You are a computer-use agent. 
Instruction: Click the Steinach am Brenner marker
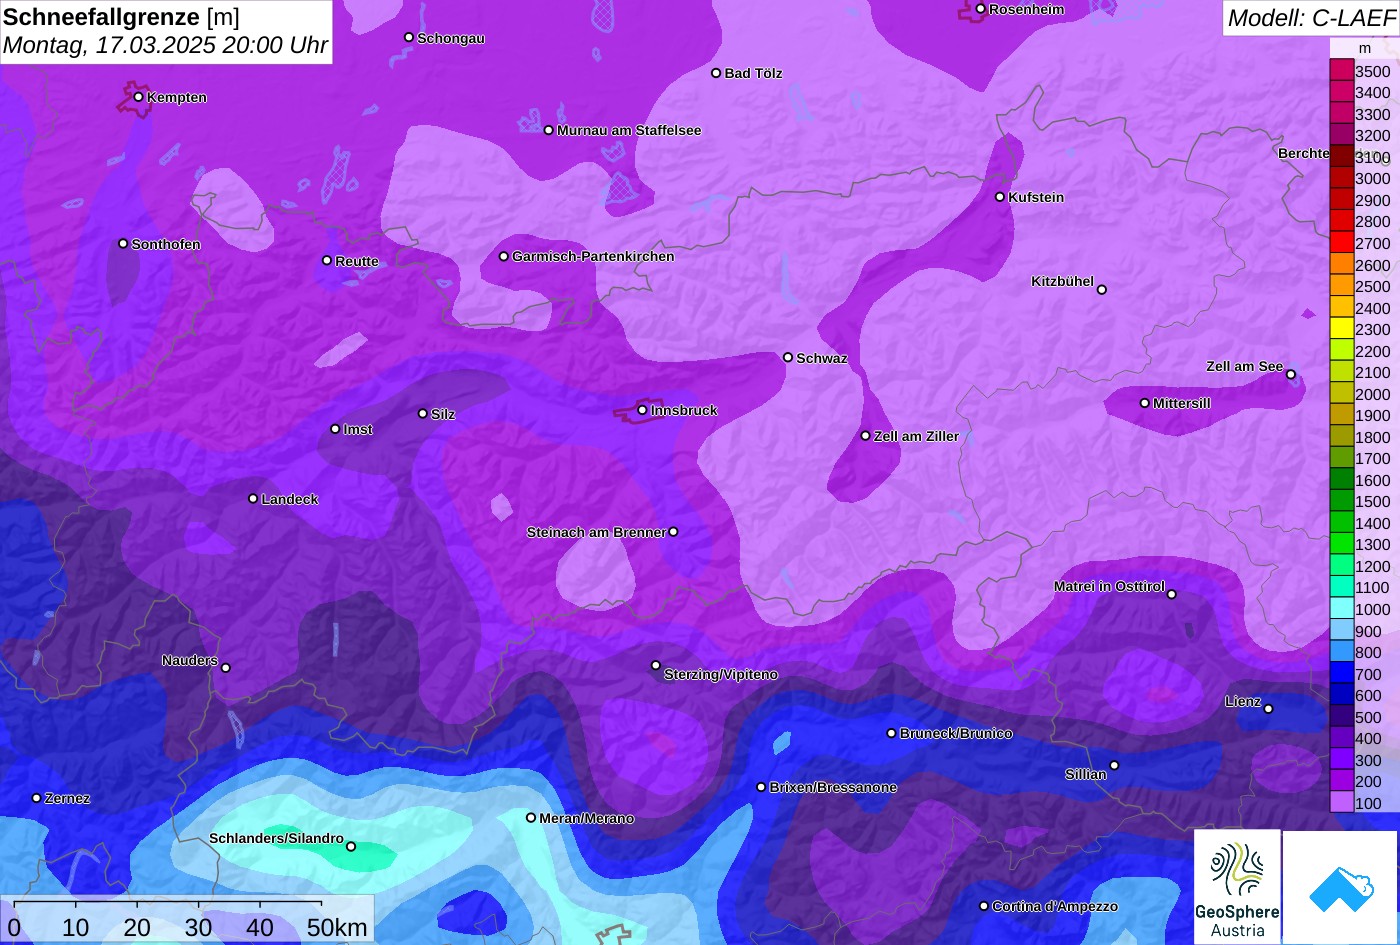(x=673, y=532)
